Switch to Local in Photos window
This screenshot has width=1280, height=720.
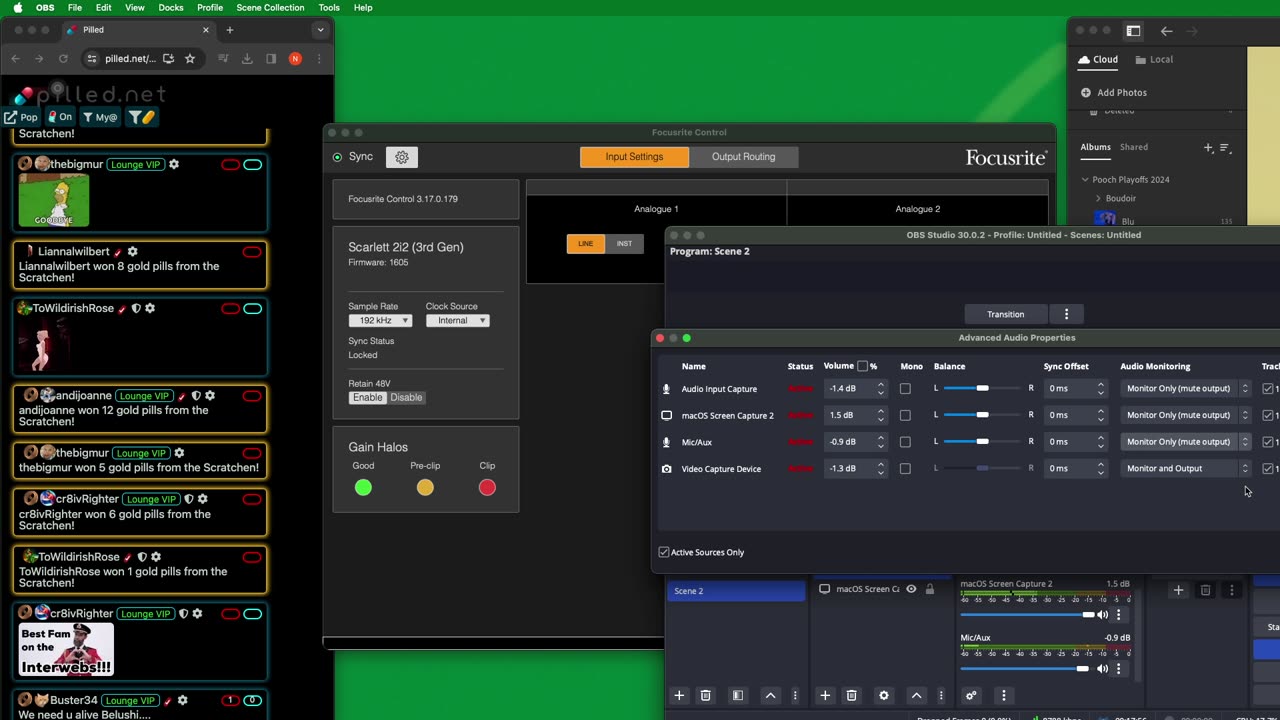tap(1153, 59)
